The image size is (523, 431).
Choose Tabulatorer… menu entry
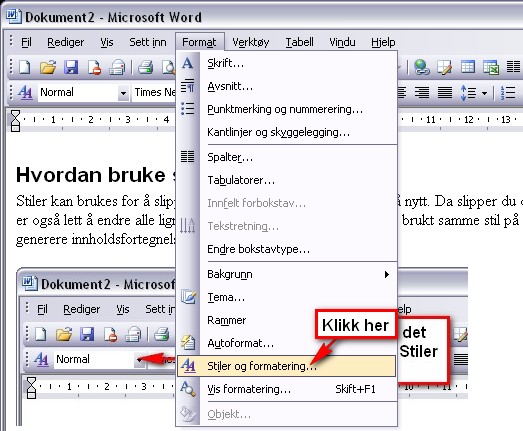(x=287, y=180)
